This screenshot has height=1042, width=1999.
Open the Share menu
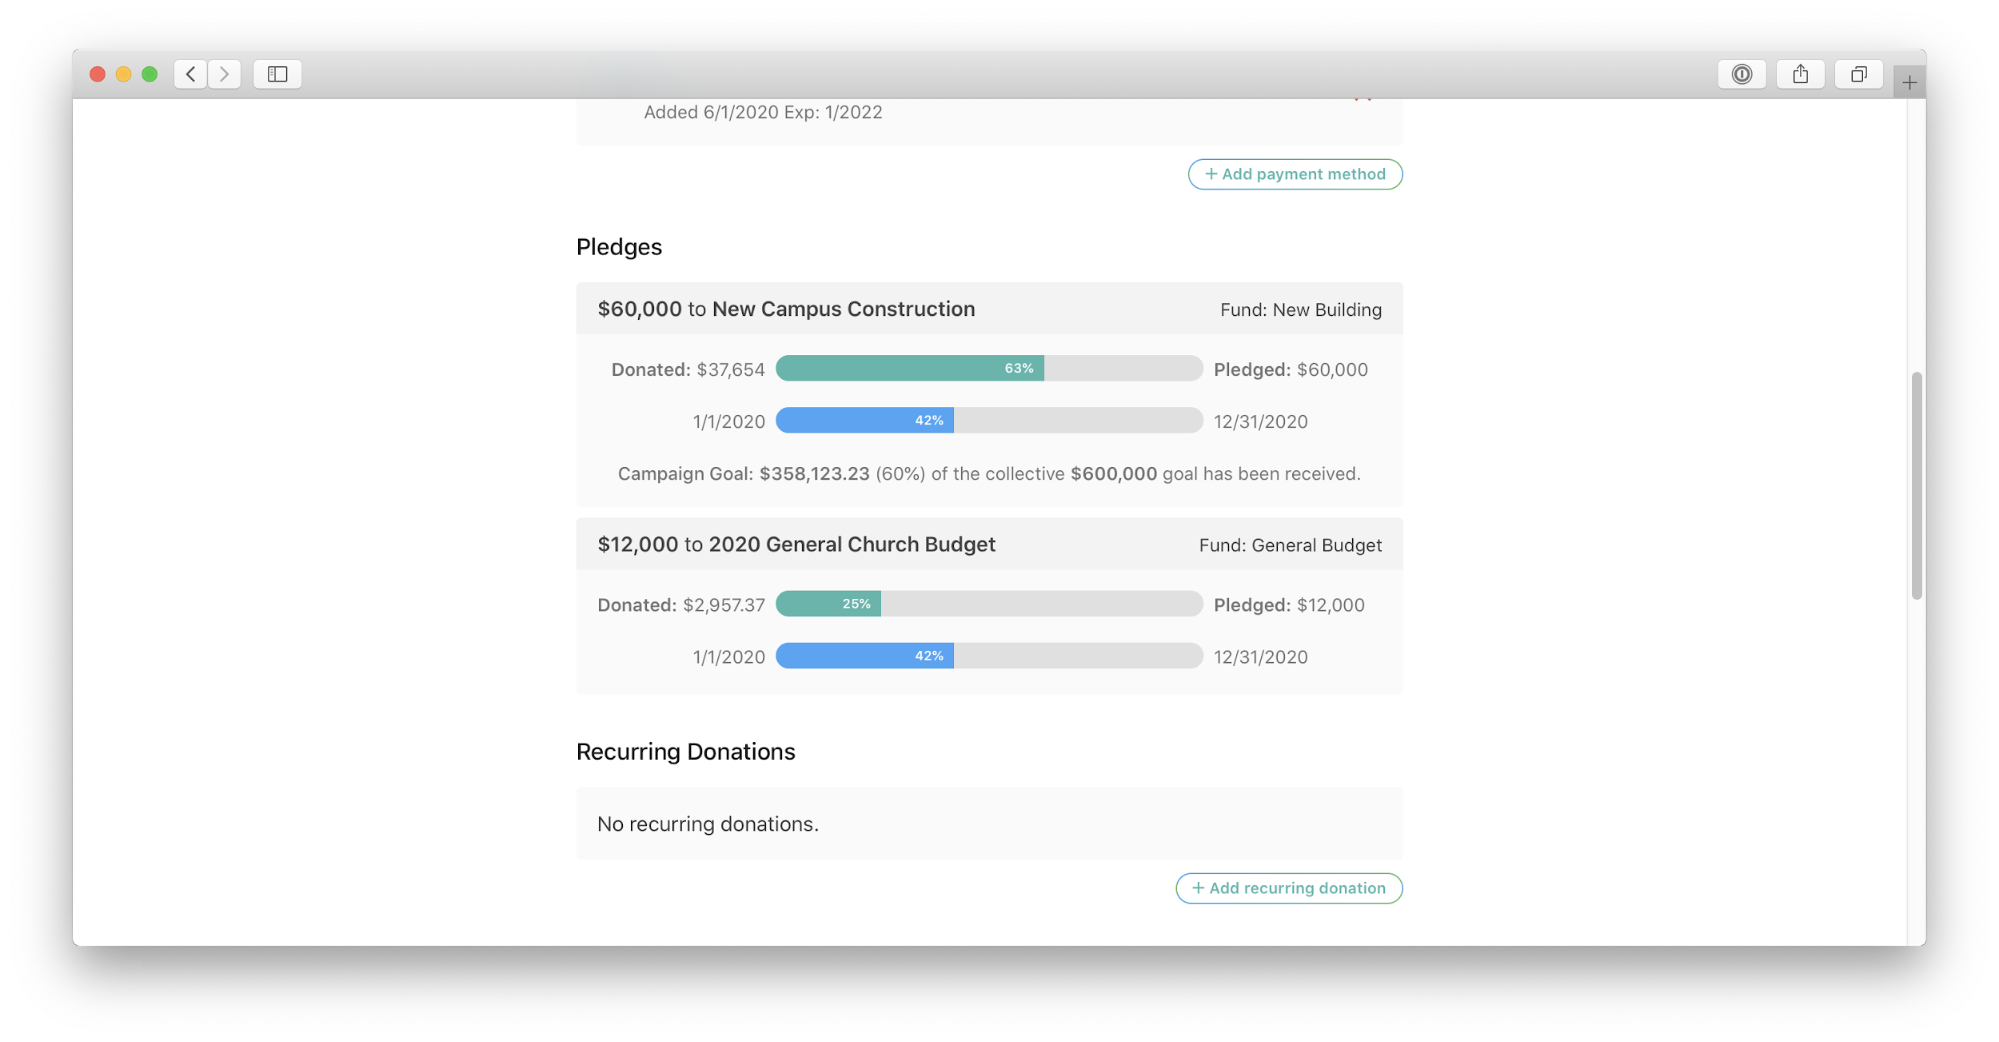point(1800,74)
